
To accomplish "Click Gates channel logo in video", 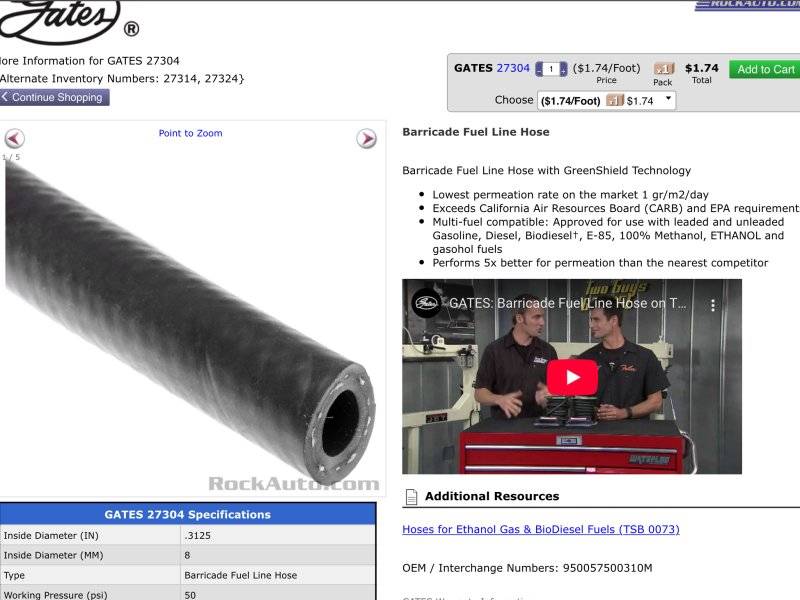I will (427, 303).
